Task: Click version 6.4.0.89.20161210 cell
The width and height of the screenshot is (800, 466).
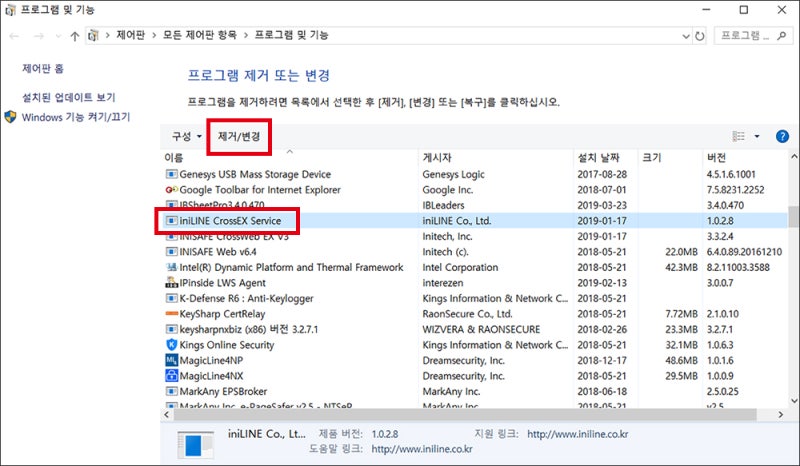Action: tap(744, 252)
